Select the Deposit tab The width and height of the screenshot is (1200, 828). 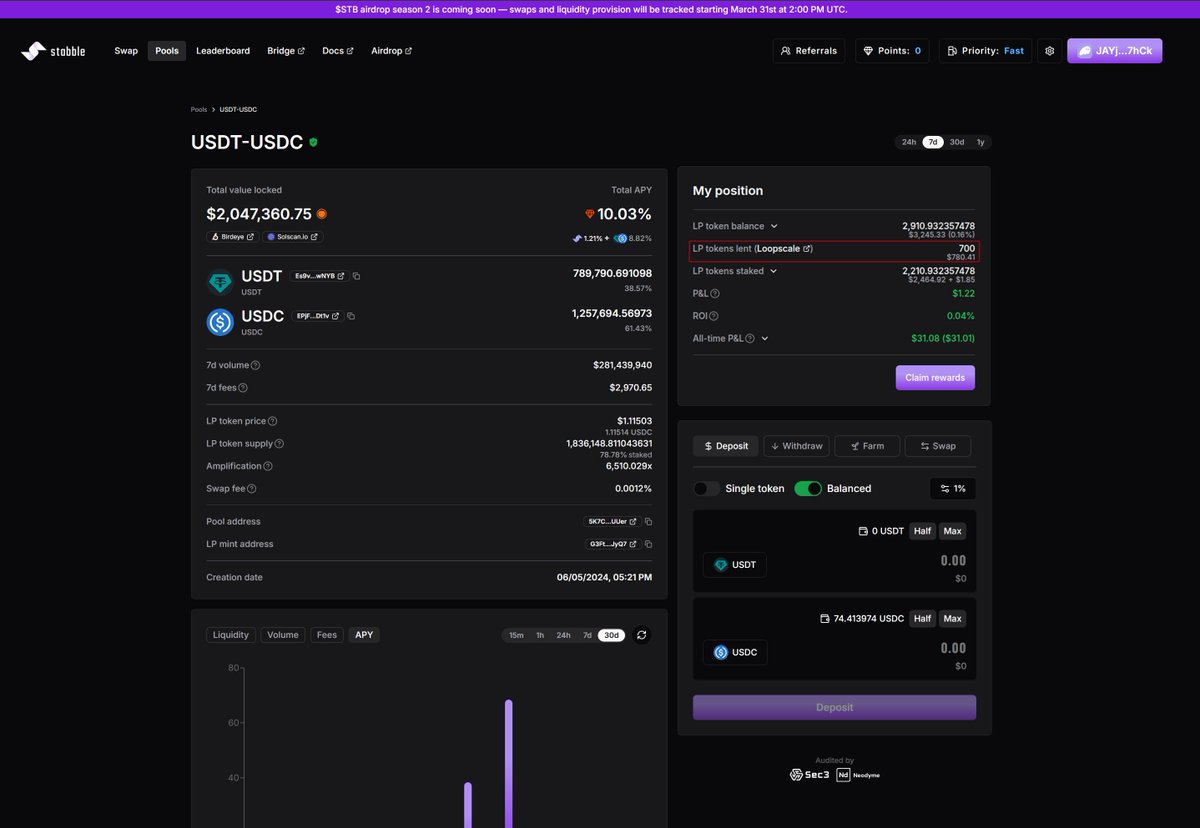[726, 446]
